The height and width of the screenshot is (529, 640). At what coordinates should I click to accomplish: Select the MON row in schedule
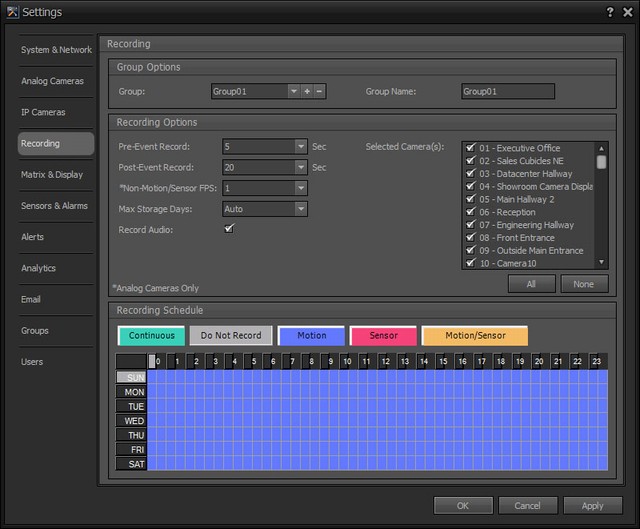click(131, 392)
